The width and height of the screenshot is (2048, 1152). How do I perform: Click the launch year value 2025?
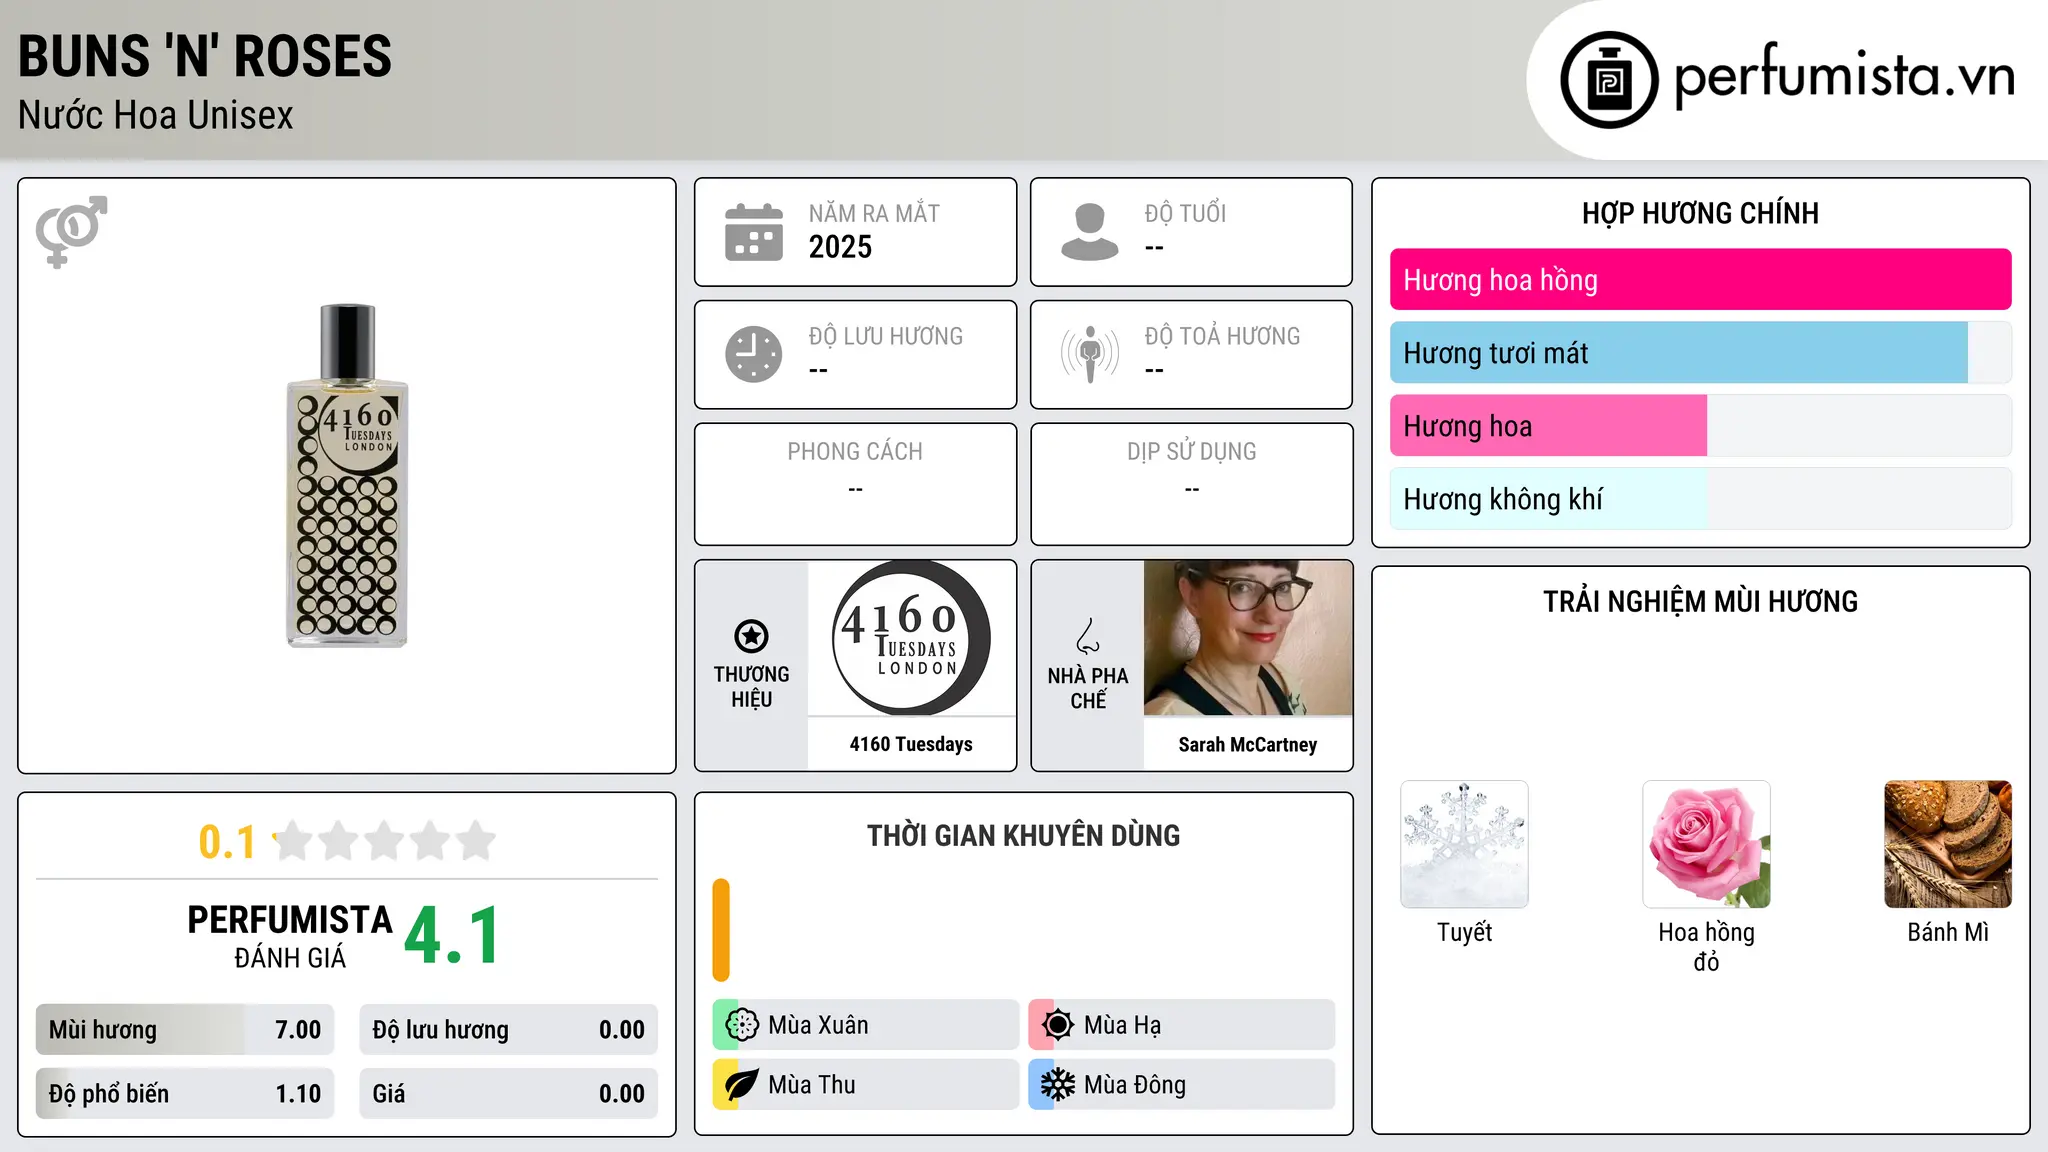pos(840,247)
